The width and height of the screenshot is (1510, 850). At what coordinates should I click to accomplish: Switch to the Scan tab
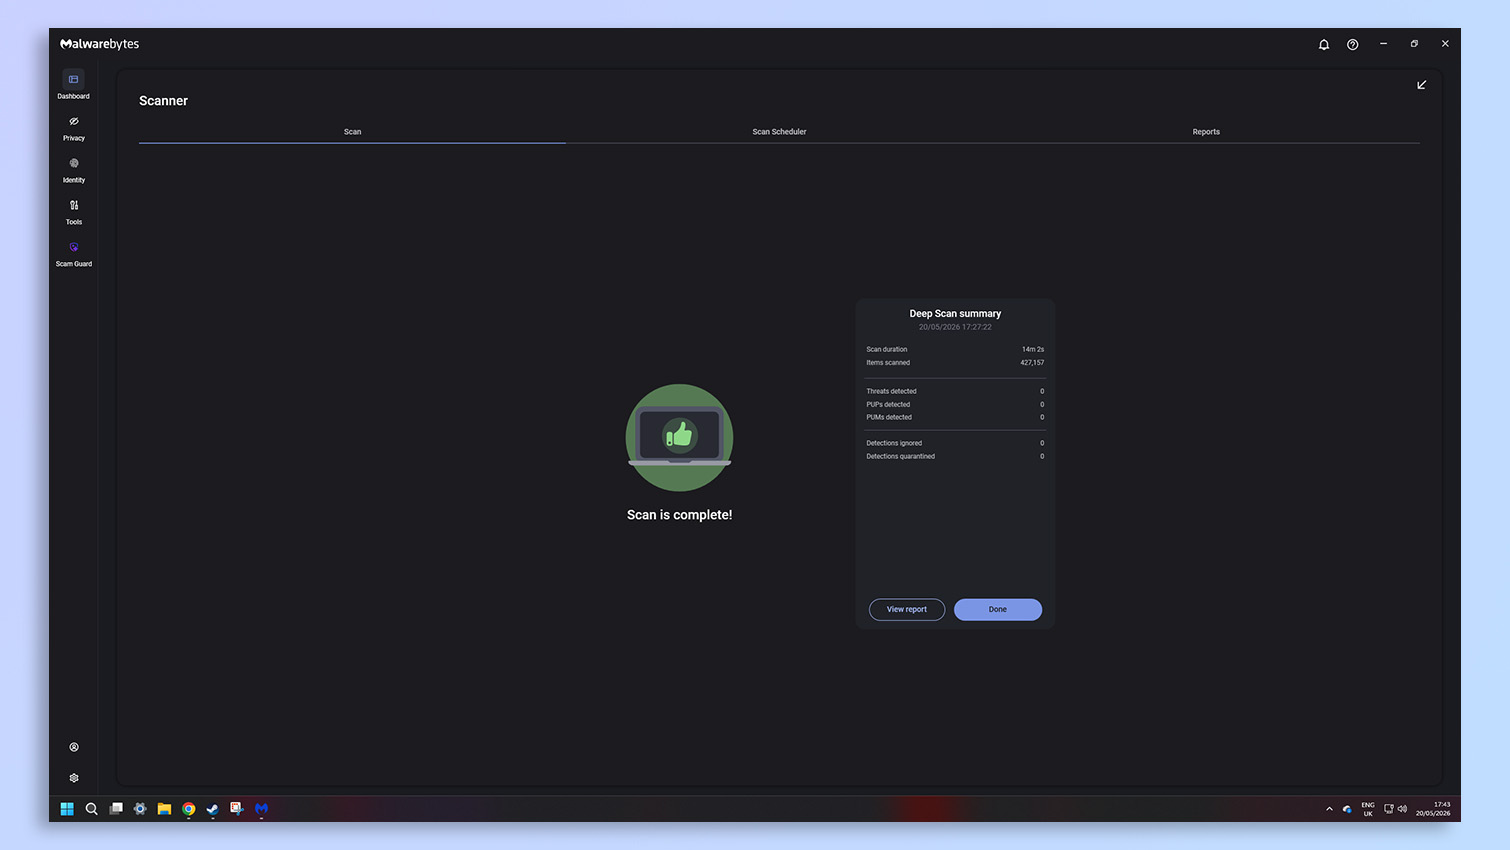pos(352,132)
